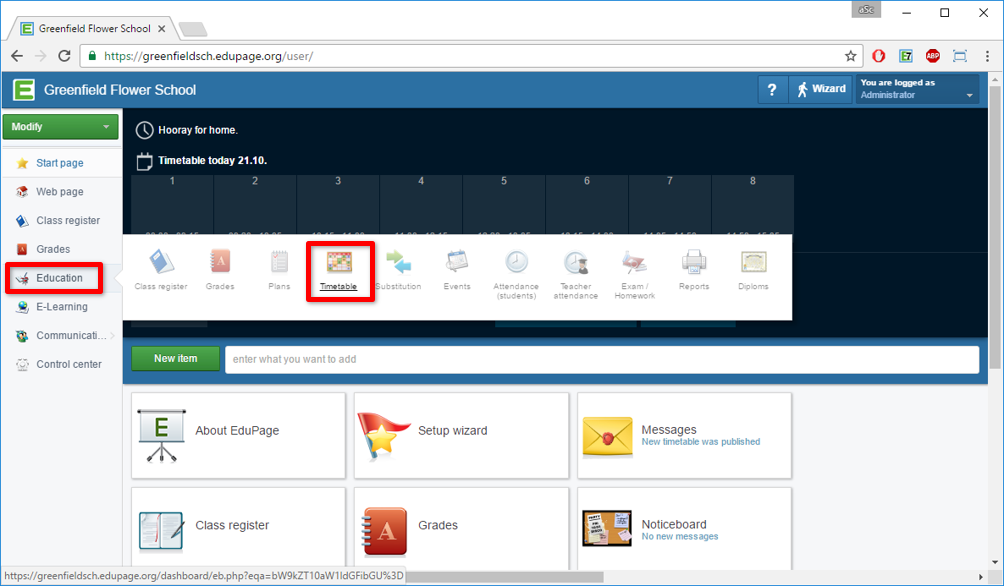Screen dimensions: 1004x586
Task: Close the Greenfield Flower School tab
Action: tap(161, 29)
